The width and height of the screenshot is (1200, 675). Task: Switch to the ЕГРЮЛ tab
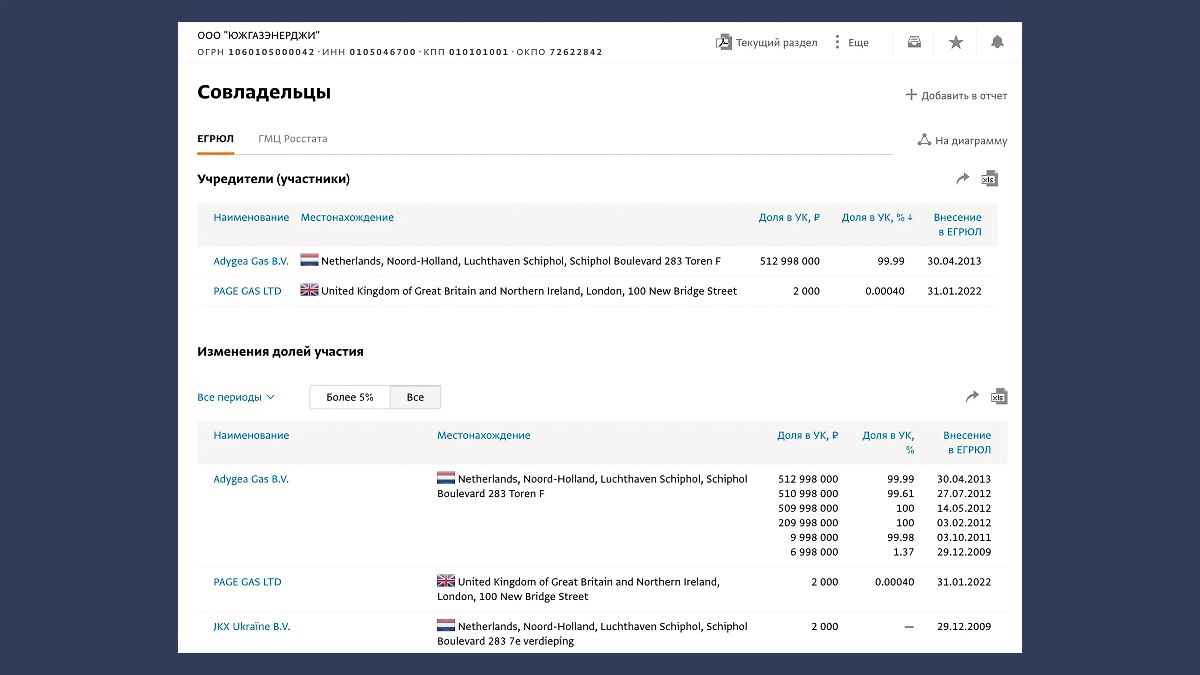(x=215, y=139)
